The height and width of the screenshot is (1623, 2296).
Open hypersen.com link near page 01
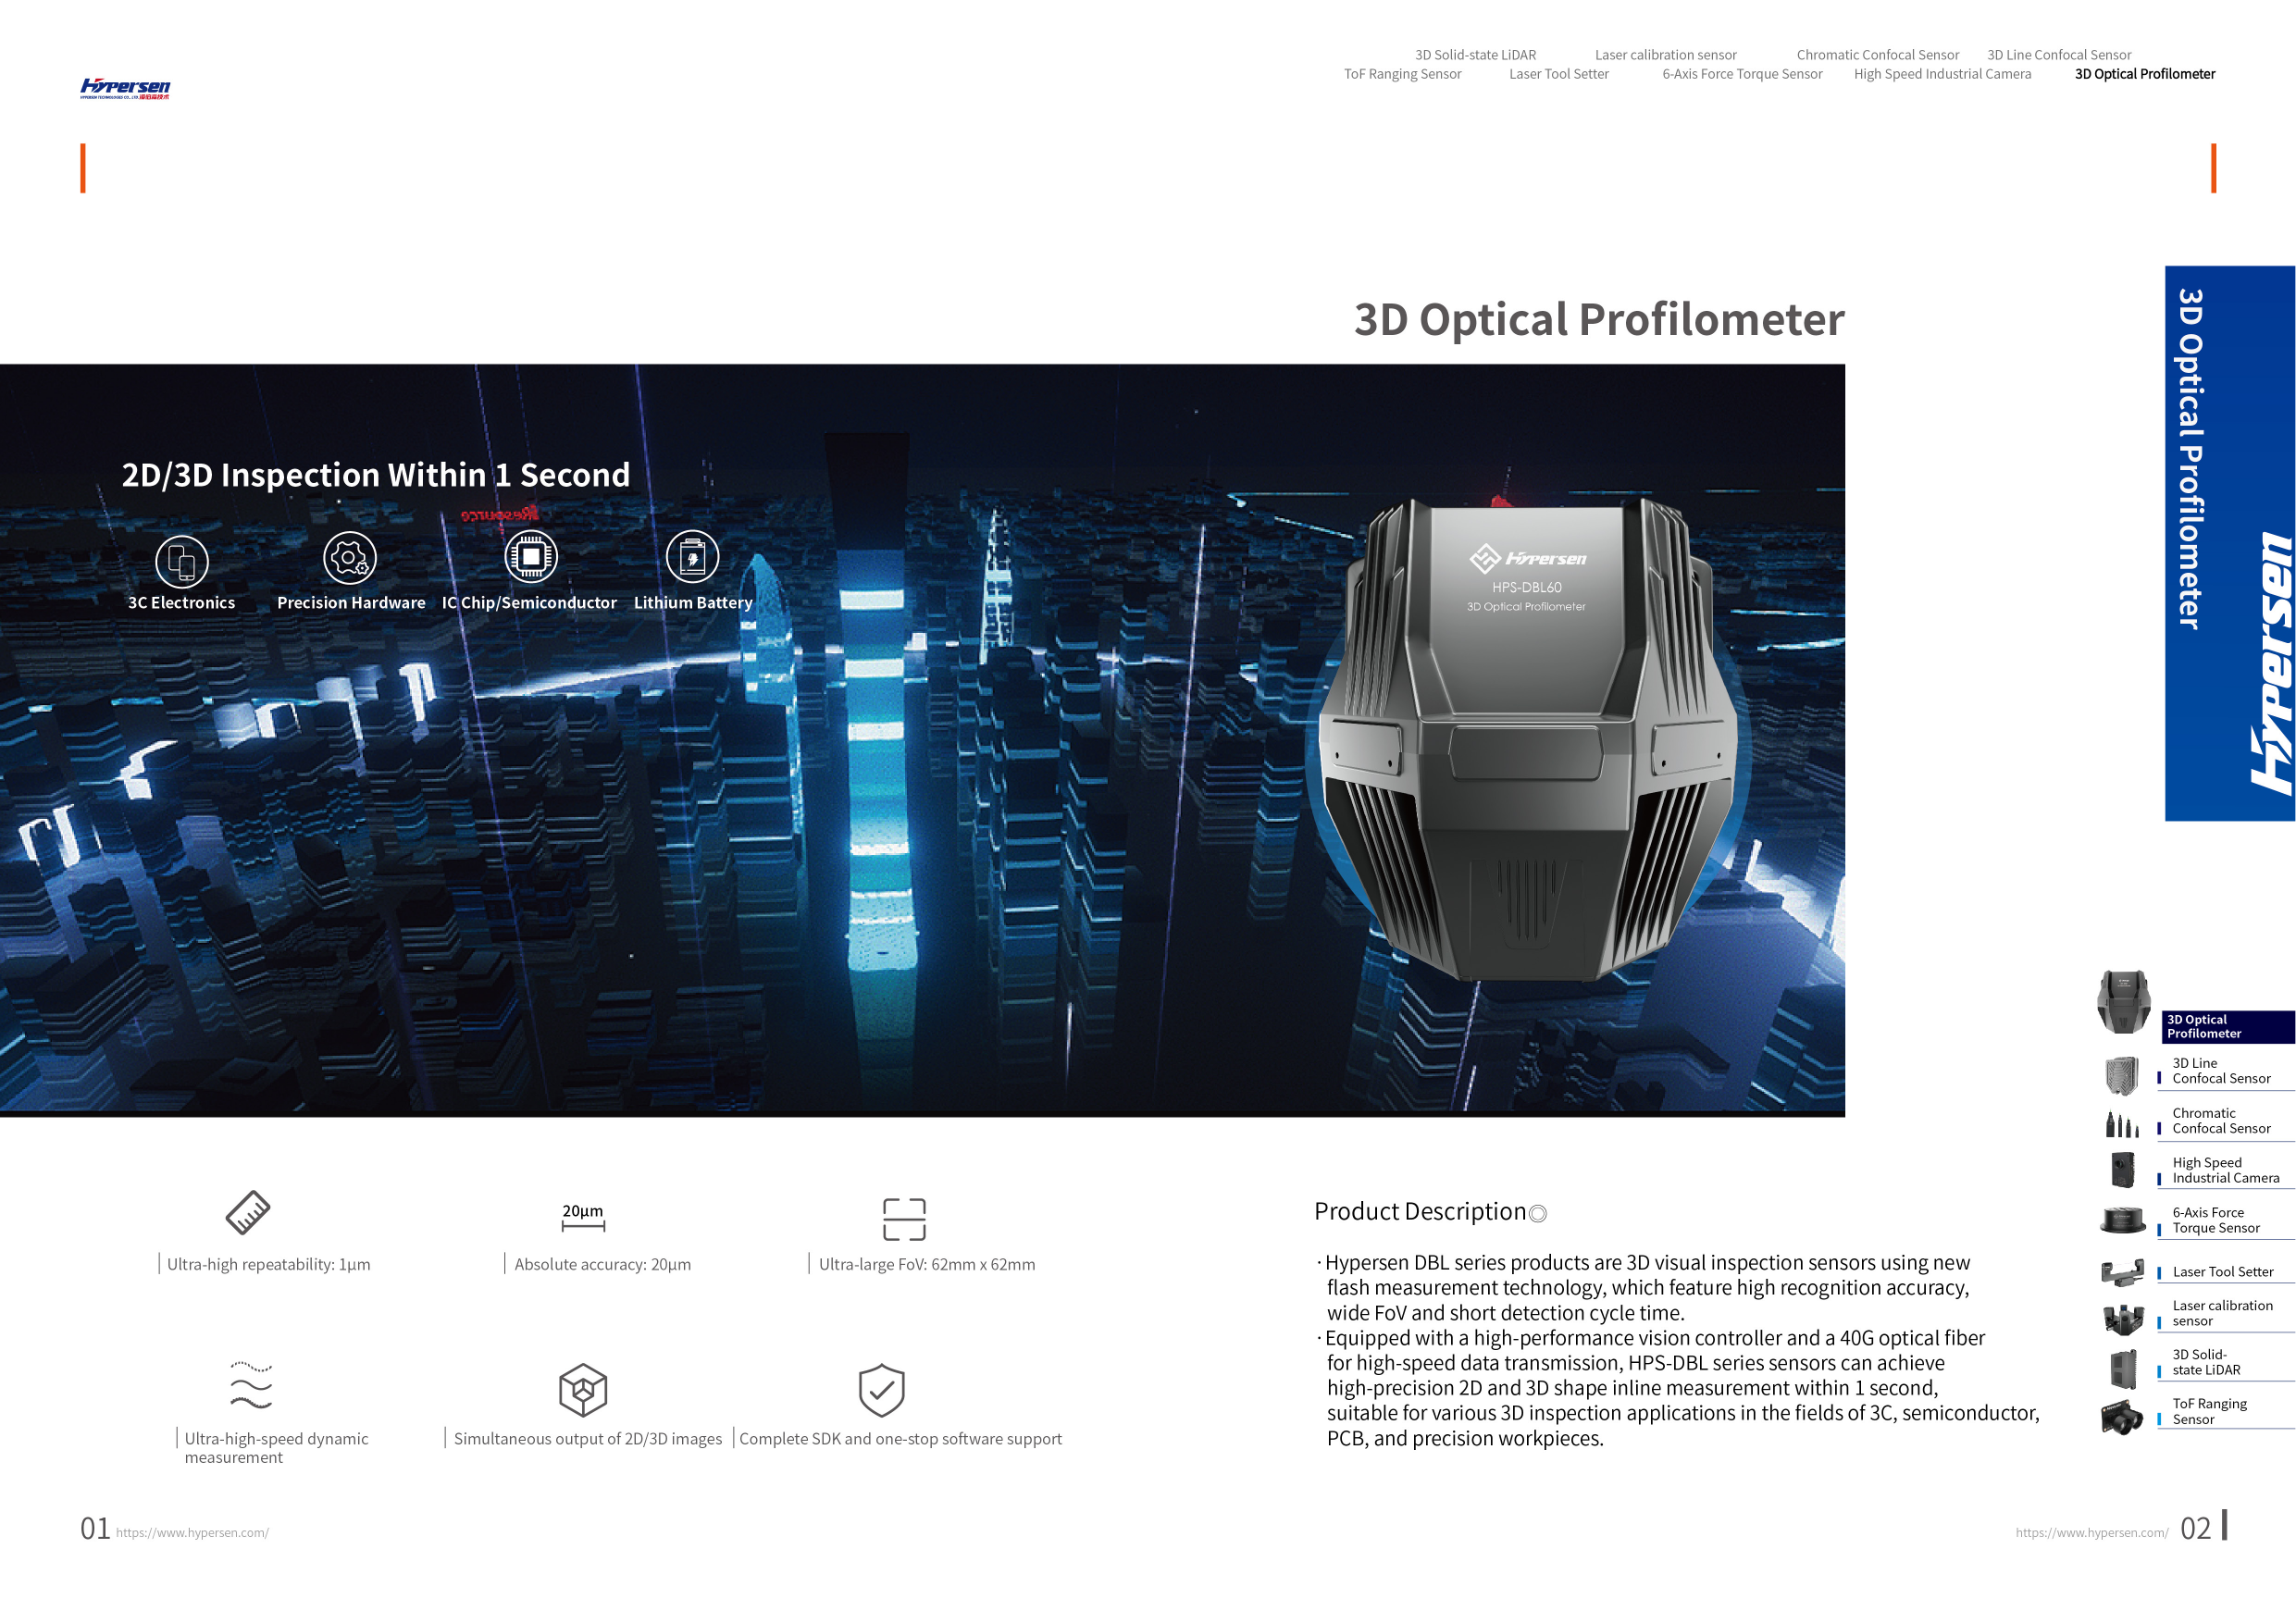coord(192,1533)
